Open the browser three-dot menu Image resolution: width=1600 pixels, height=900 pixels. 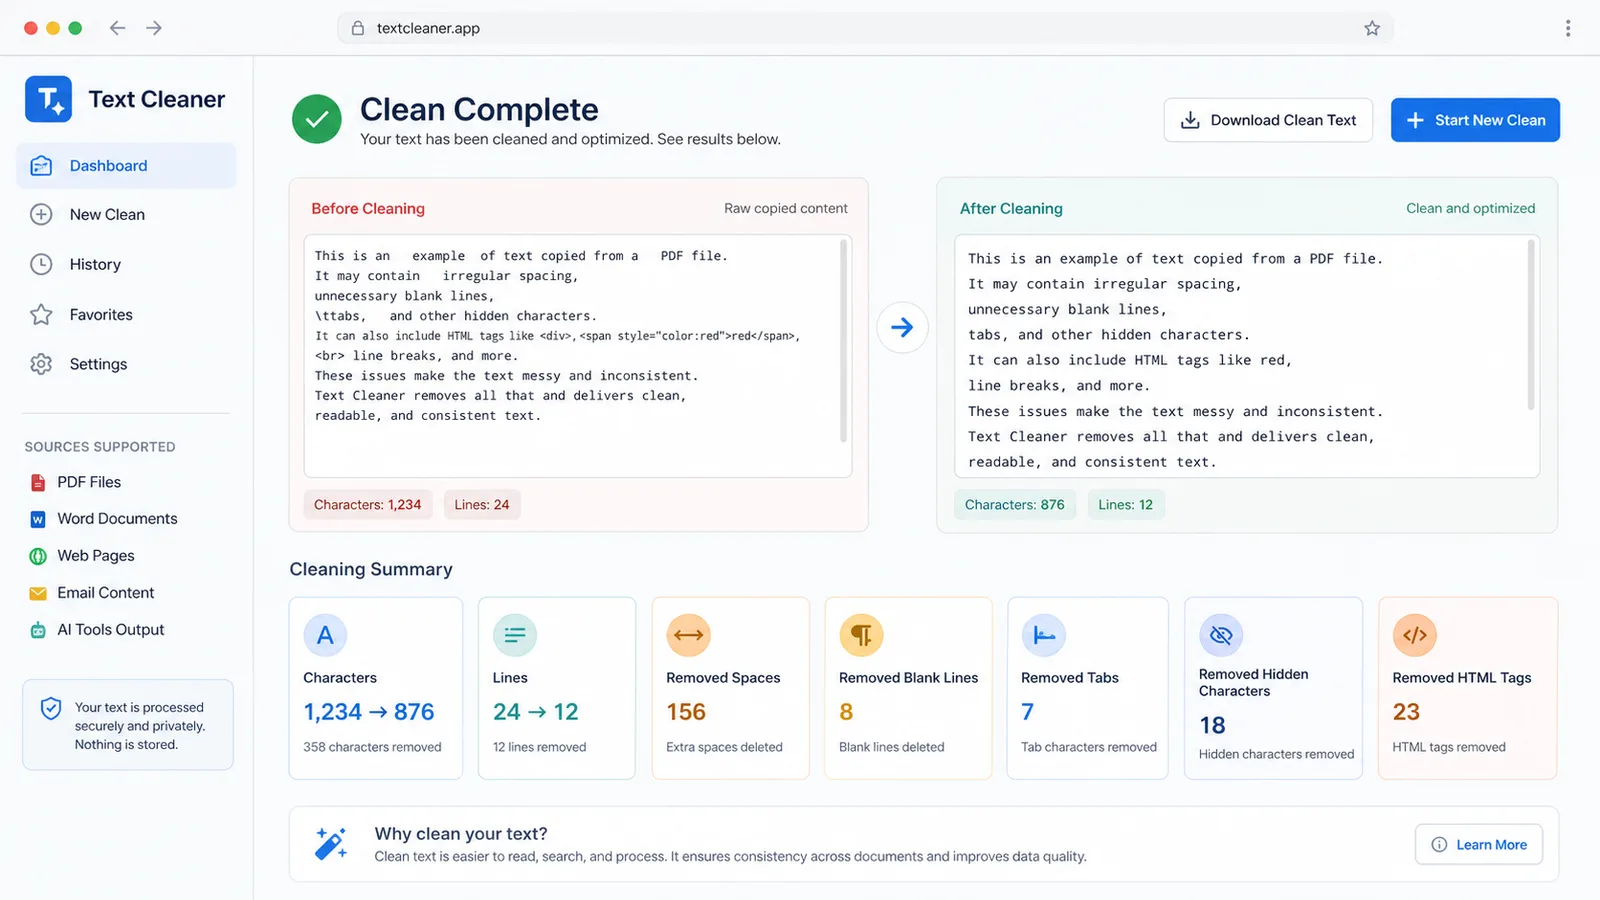1568,28
